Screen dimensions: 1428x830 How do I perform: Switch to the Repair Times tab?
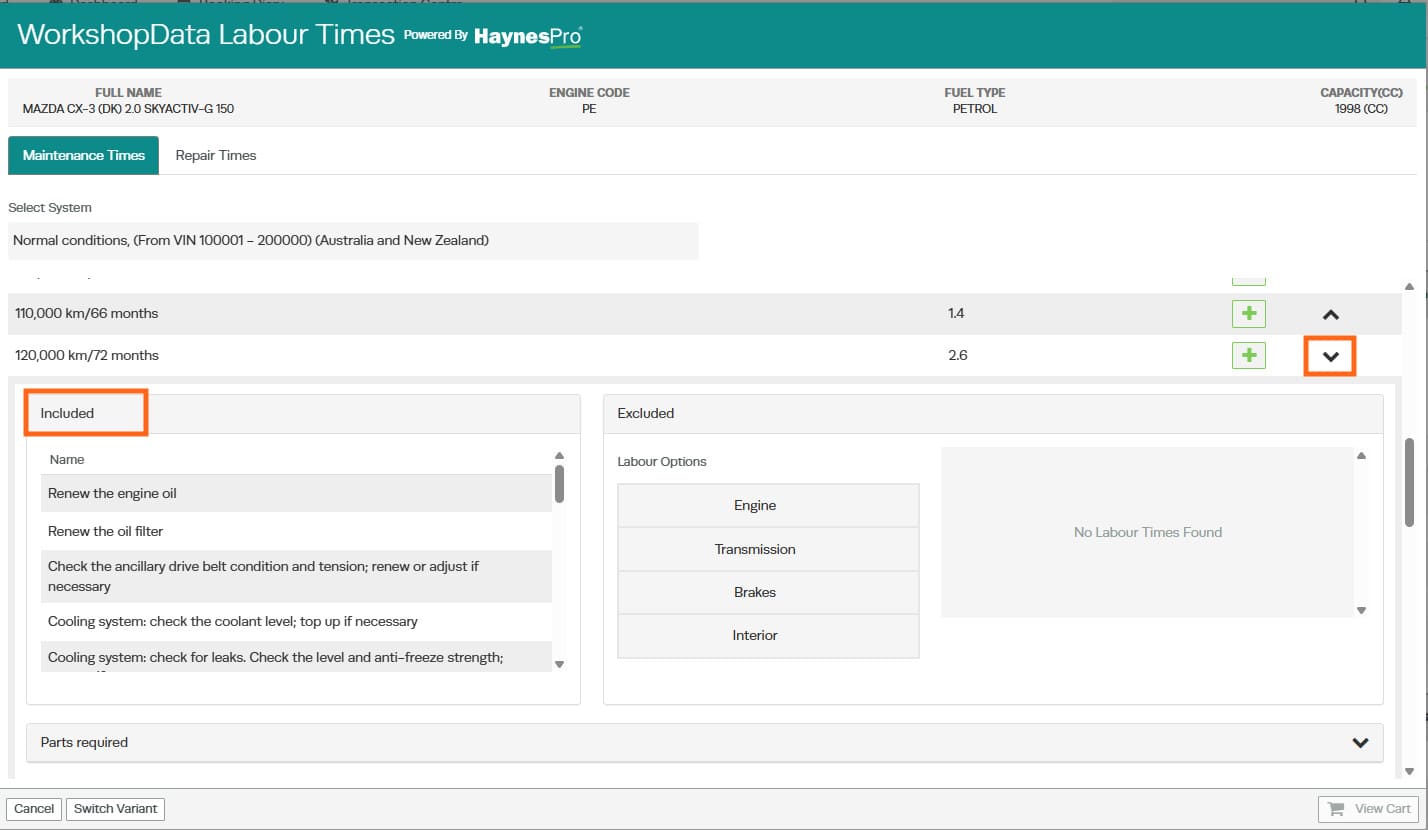(x=216, y=155)
